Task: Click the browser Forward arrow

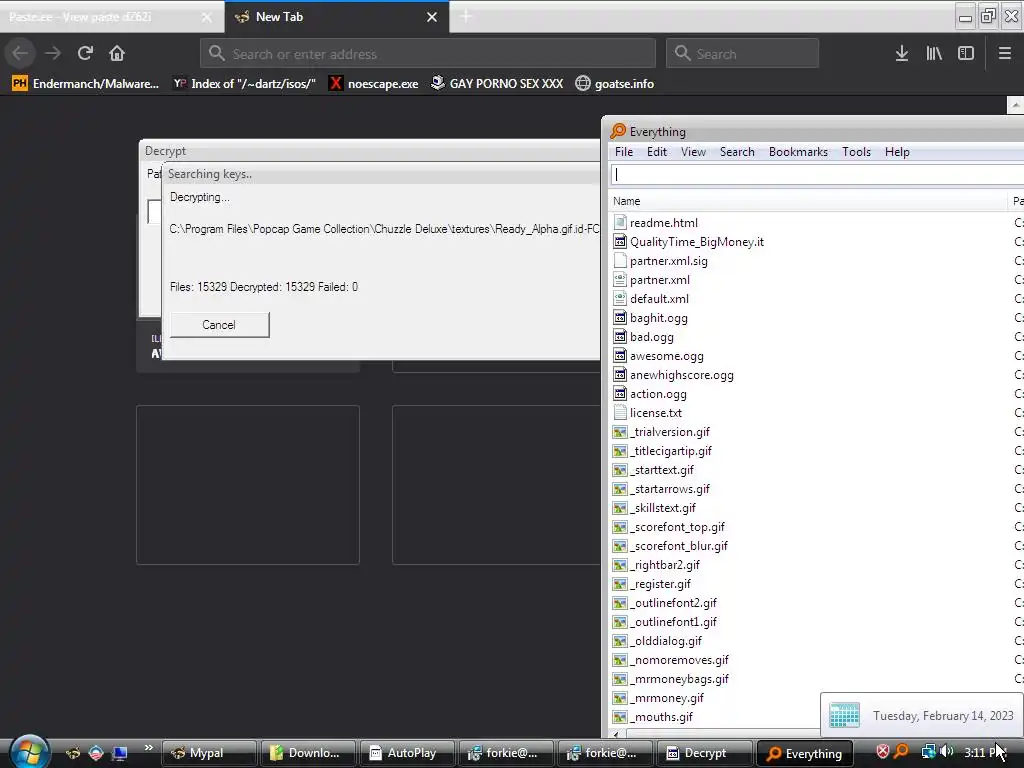Action: pos(53,53)
